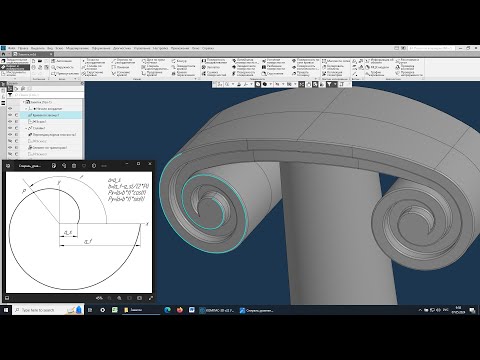Viewport: 480px width, 360px height.
Task: Collapse the root model node in tree
Action: point(23,102)
